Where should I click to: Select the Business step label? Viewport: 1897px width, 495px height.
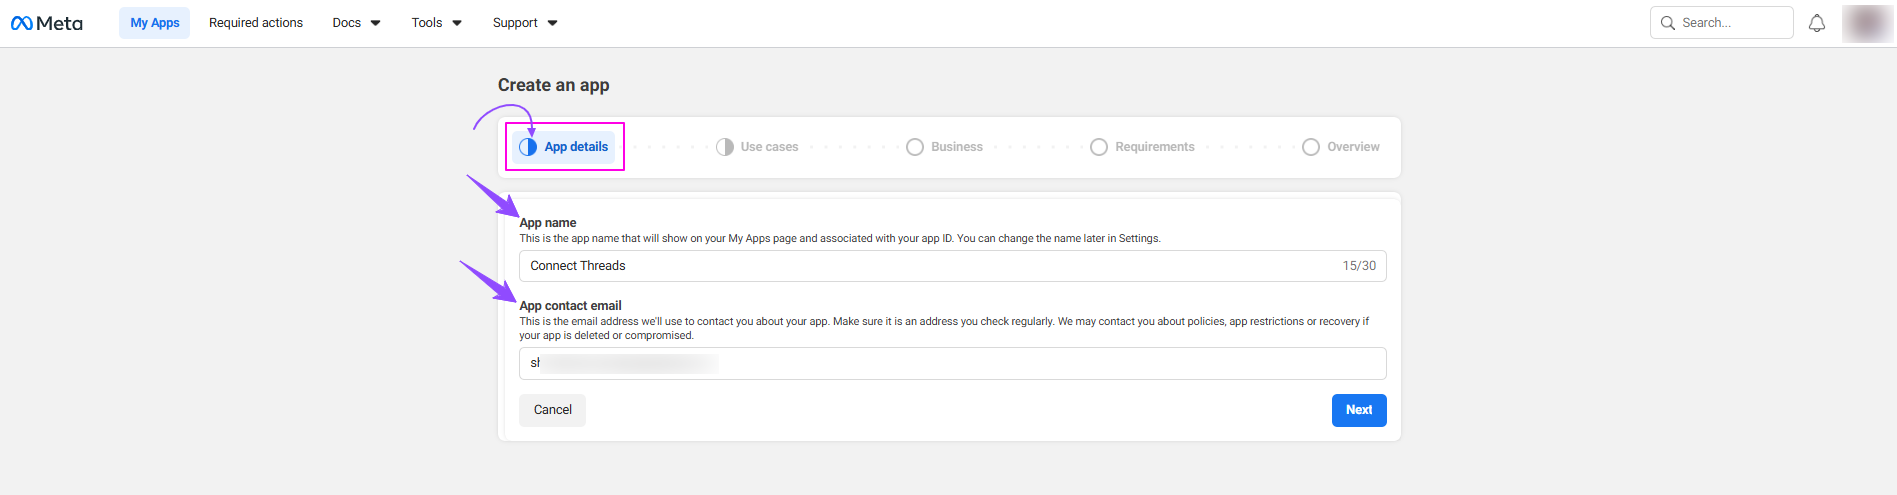[957, 147]
